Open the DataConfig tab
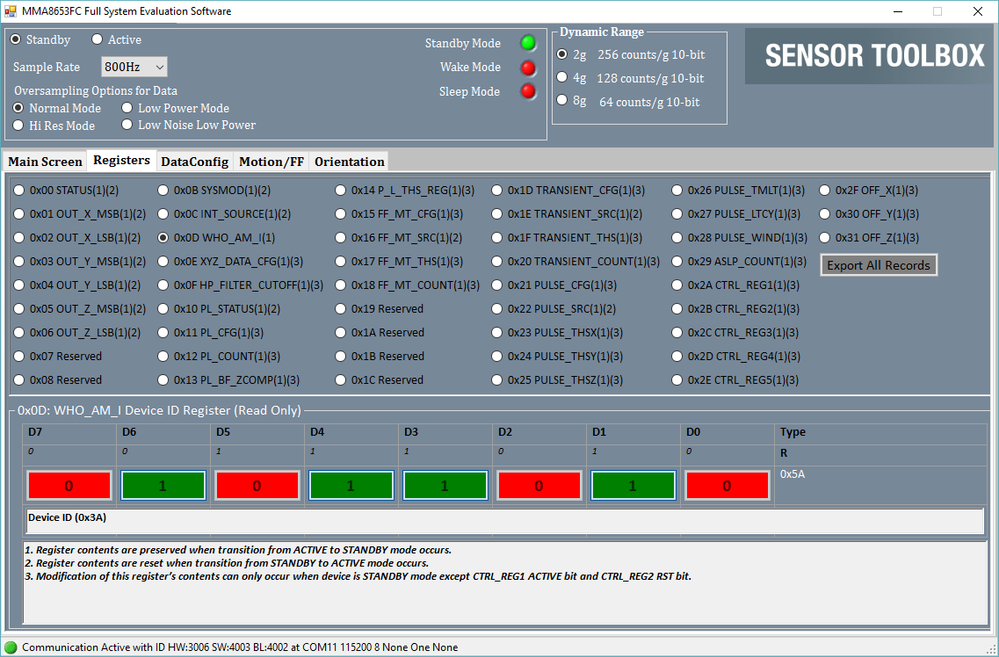This screenshot has height=657, width=999. 194,162
